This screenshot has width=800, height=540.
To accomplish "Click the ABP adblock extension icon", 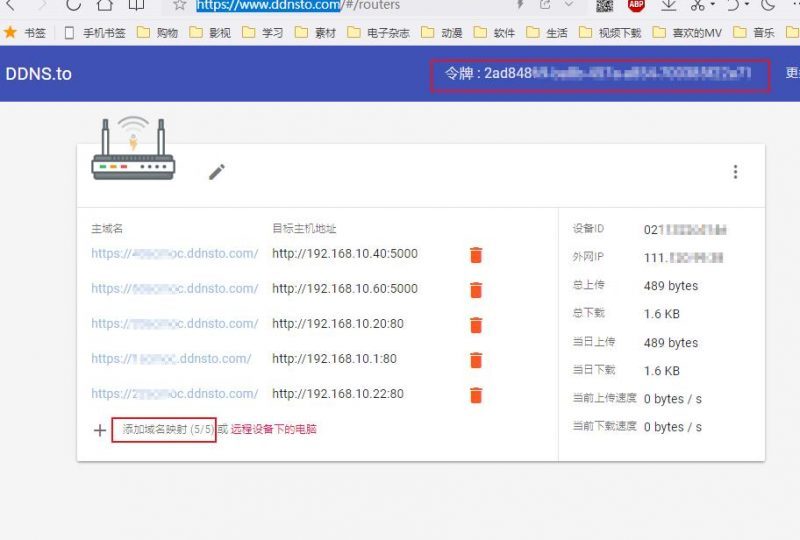I will (635, 5).
